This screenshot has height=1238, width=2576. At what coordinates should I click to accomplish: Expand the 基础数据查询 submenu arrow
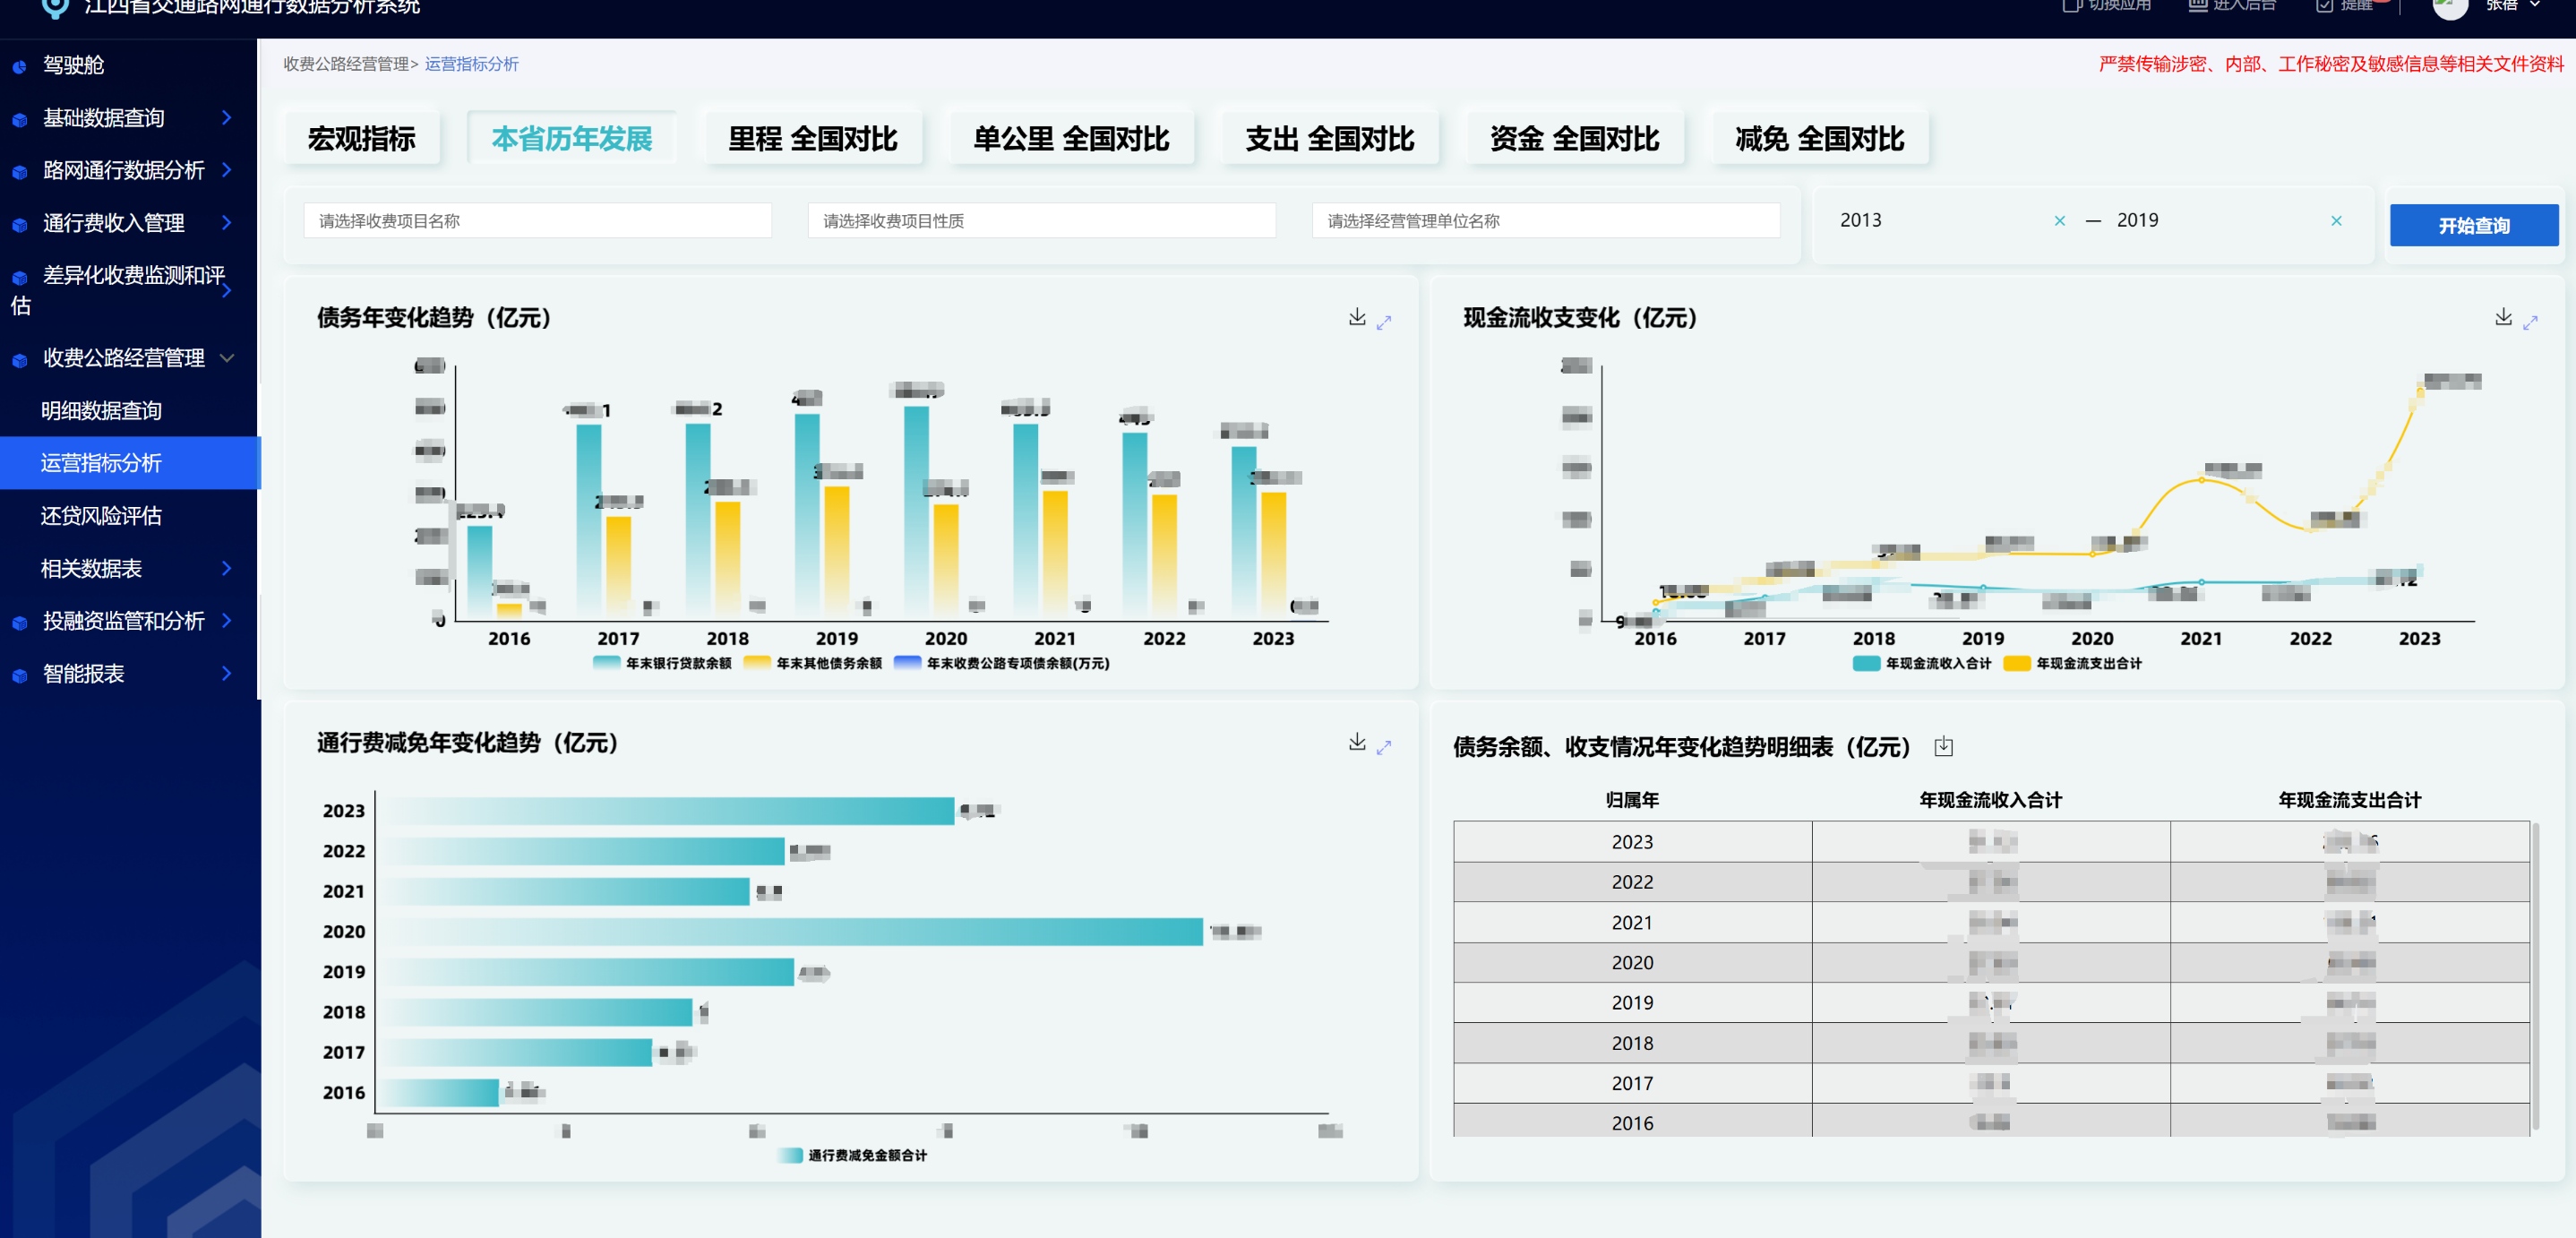tap(227, 118)
